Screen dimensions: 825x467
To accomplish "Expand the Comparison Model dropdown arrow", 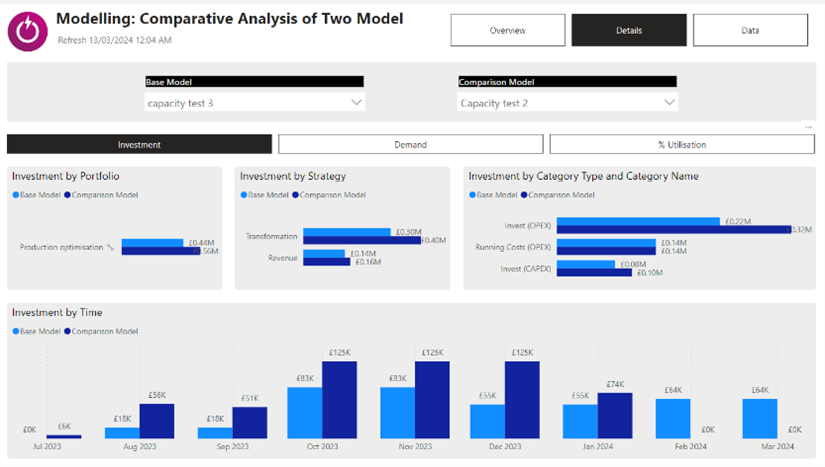I will (669, 103).
